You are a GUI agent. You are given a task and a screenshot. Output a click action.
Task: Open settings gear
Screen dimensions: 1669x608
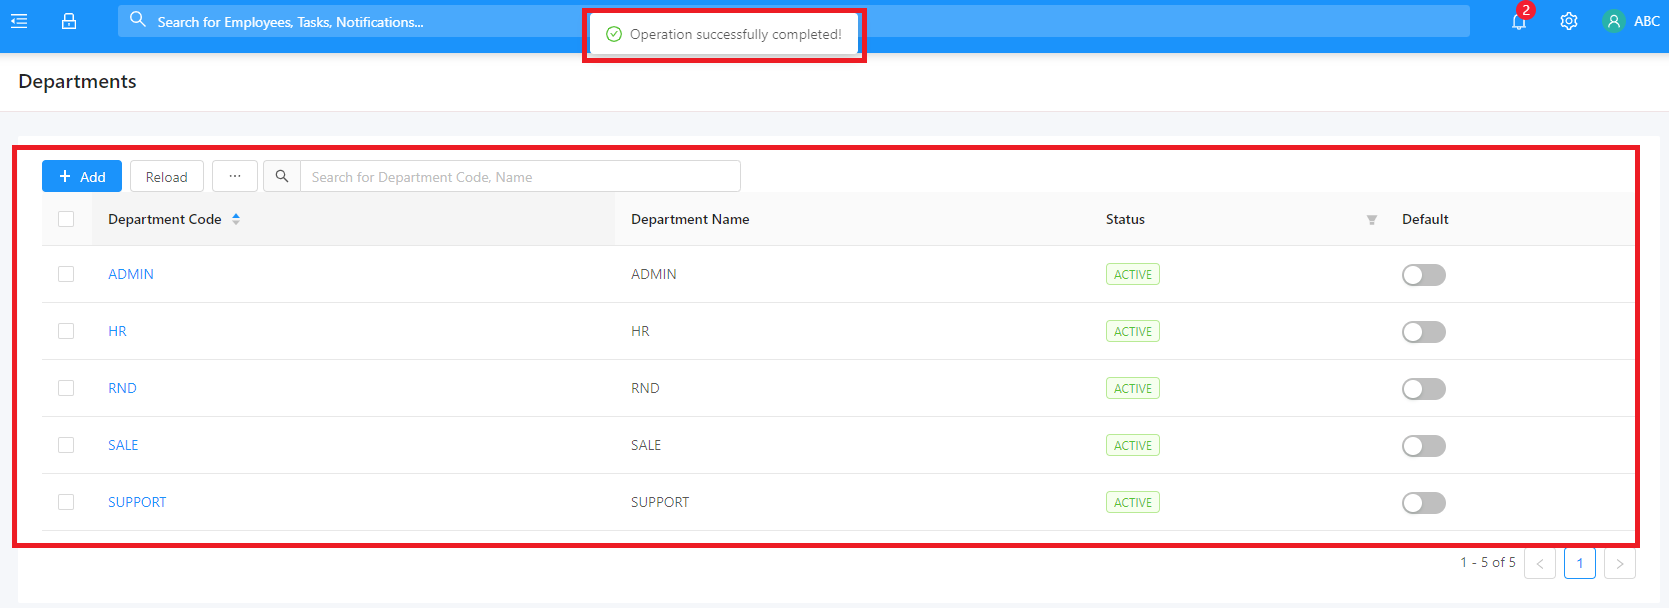click(1569, 21)
